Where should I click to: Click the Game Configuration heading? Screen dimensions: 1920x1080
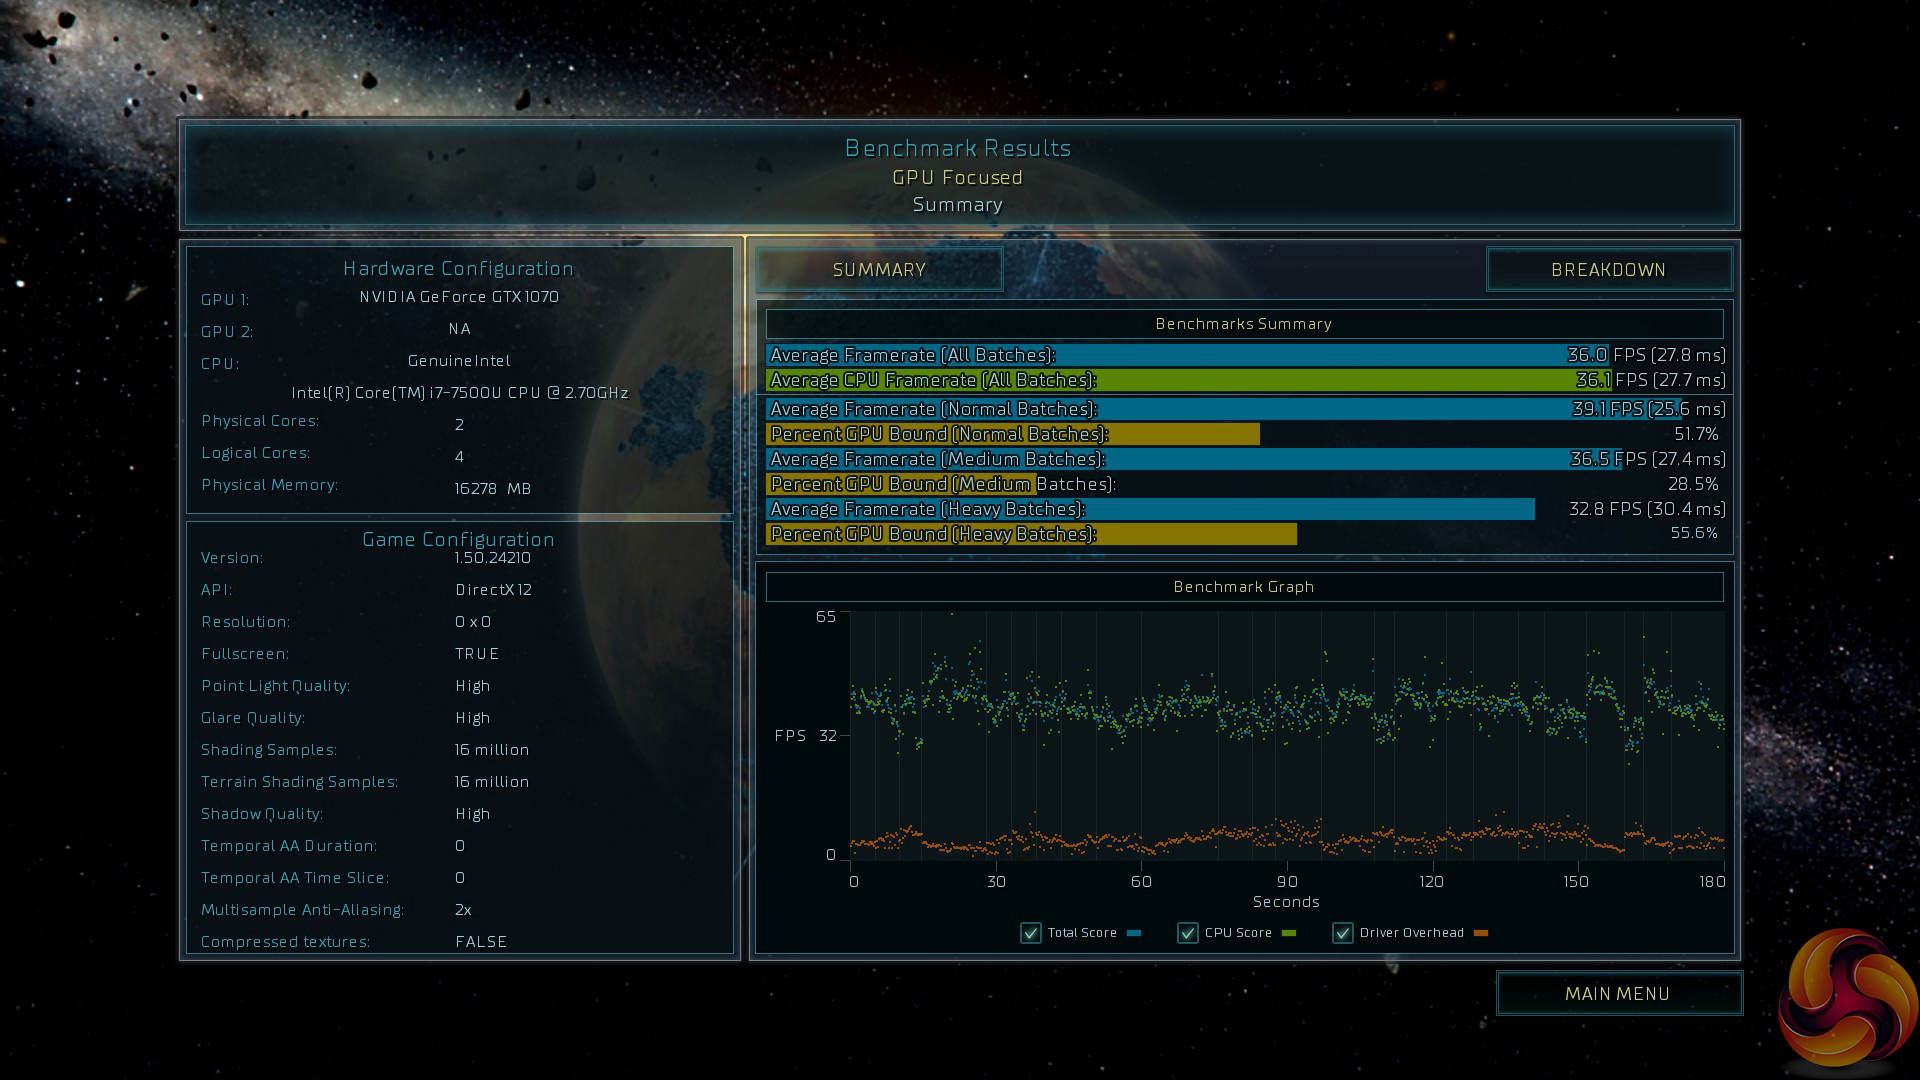(458, 539)
